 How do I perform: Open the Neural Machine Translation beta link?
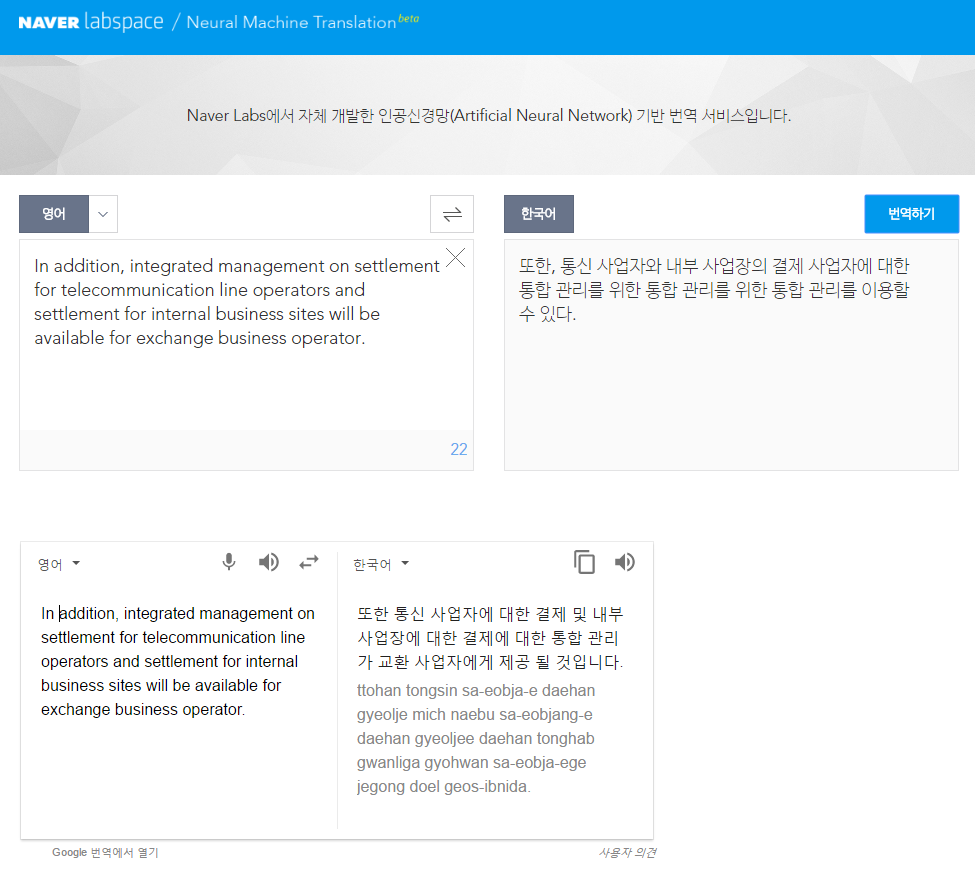coord(303,22)
